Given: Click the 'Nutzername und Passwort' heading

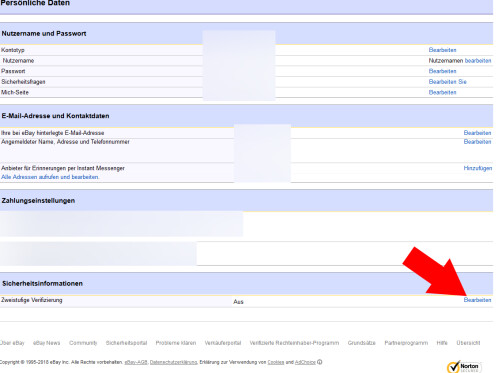Looking at the screenshot, I should pos(44,34).
